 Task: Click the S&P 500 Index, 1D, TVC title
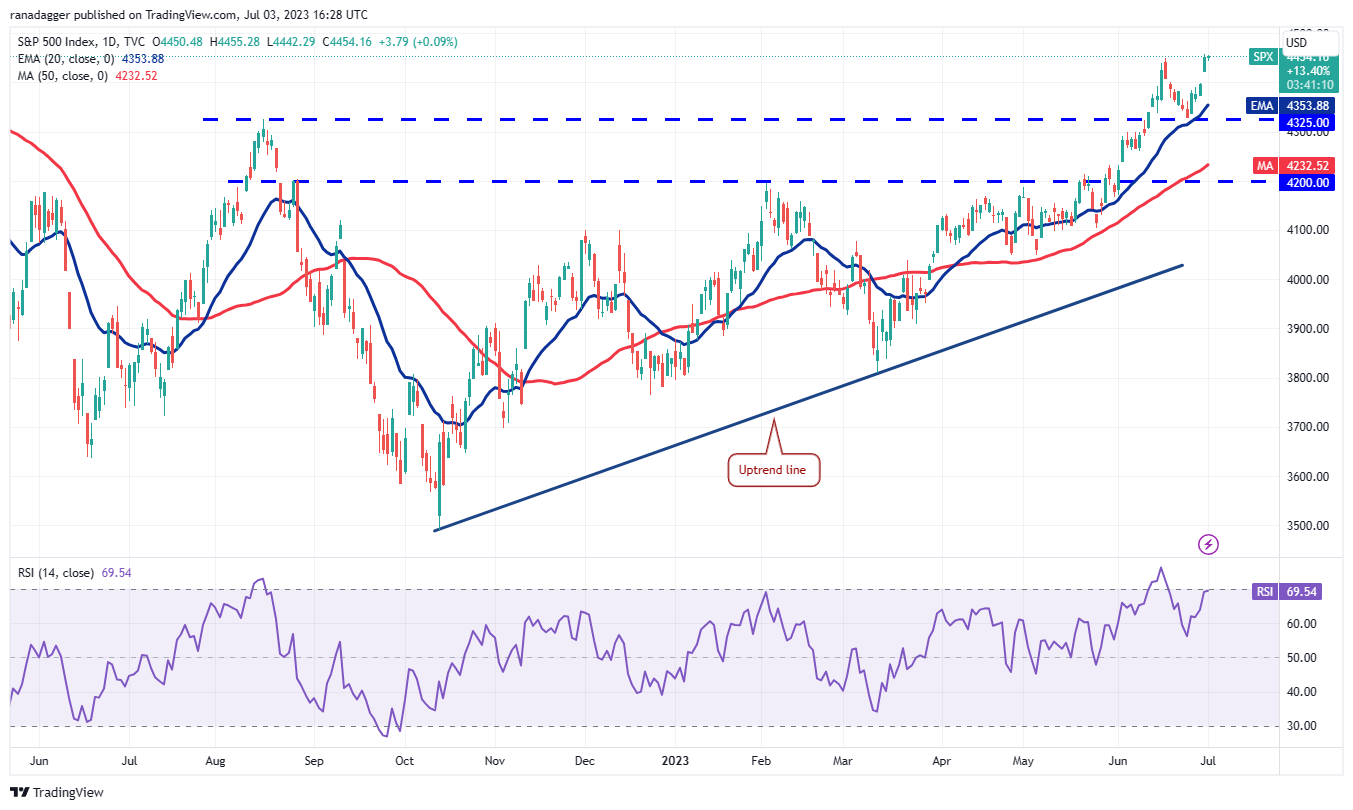tap(81, 43)
